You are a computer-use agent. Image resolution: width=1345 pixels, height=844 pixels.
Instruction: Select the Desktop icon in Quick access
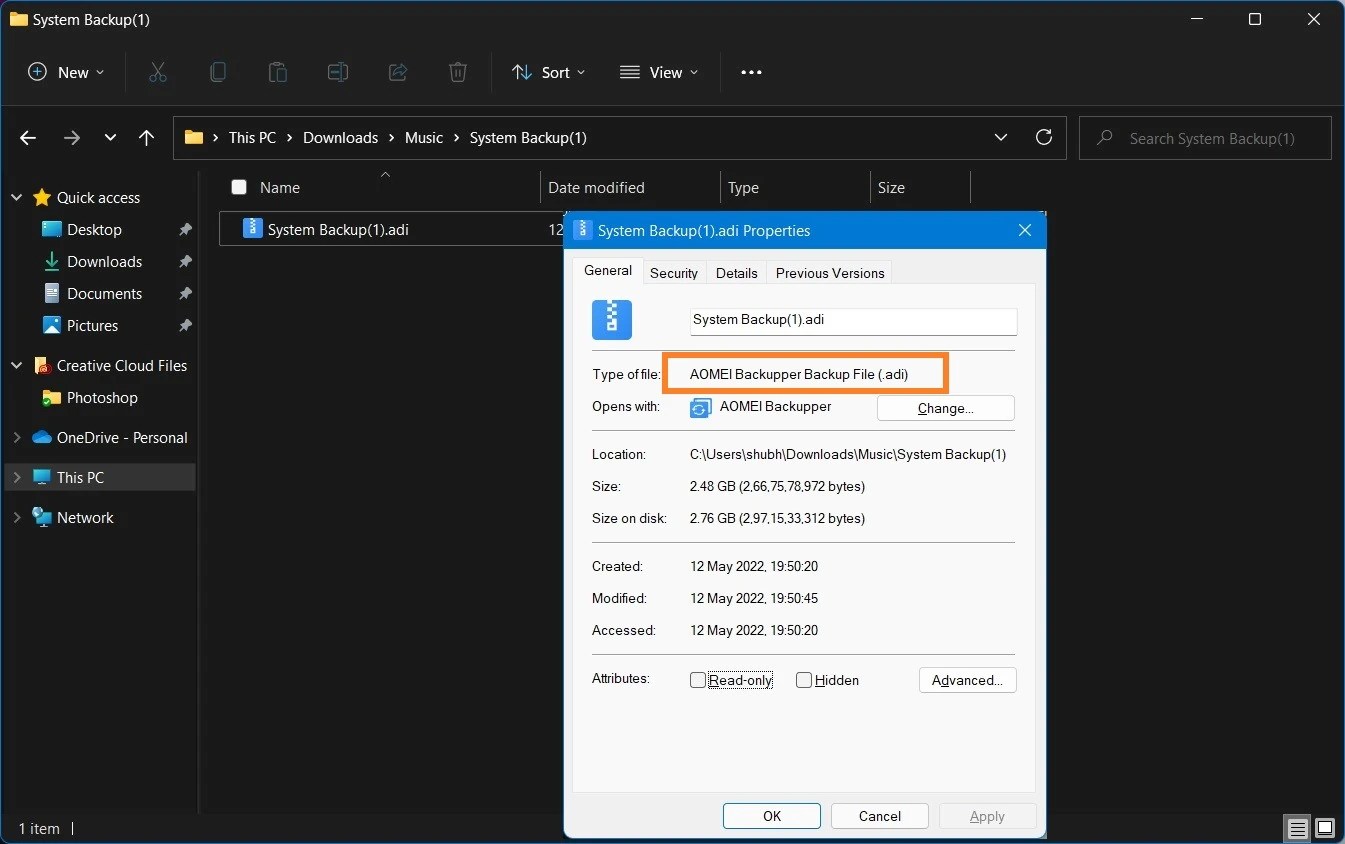(52, 229)
